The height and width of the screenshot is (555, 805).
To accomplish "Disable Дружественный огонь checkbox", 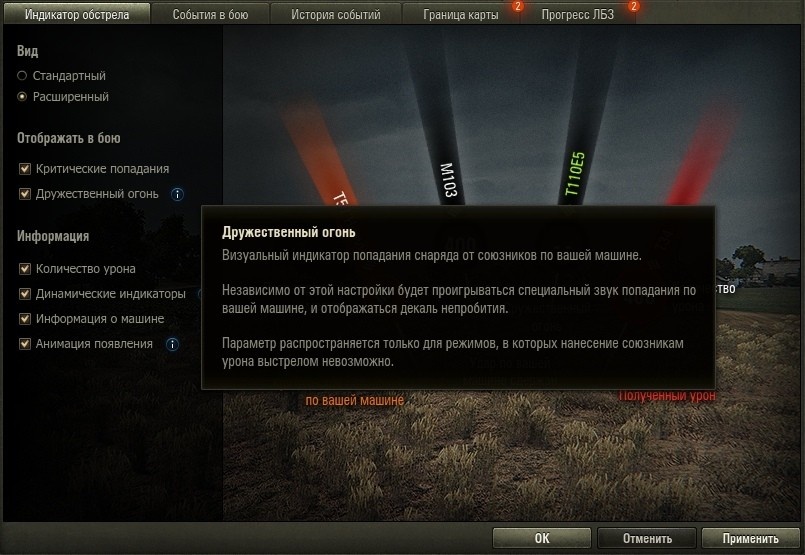I will 25,194.
